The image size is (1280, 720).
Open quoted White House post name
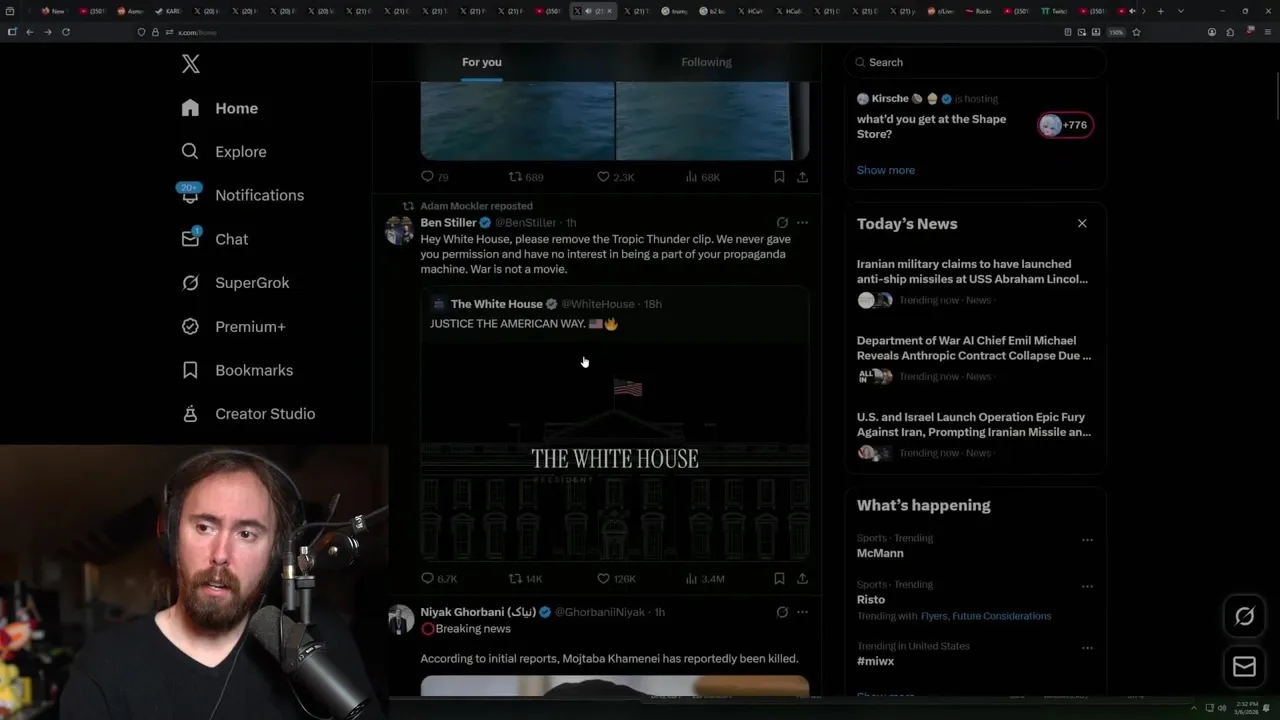point(496,304)
